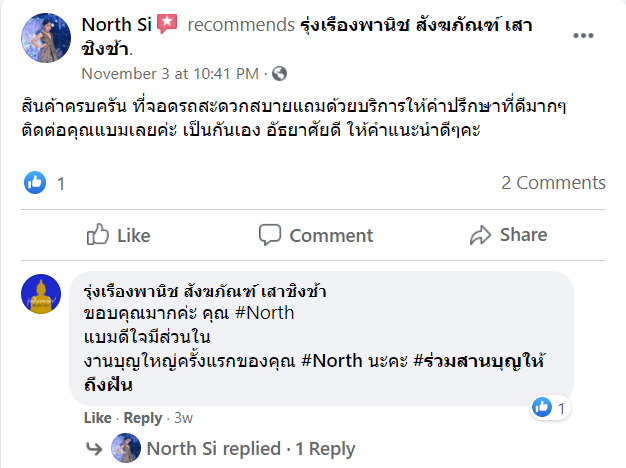Open the 2 Comments link

point(553,183)
